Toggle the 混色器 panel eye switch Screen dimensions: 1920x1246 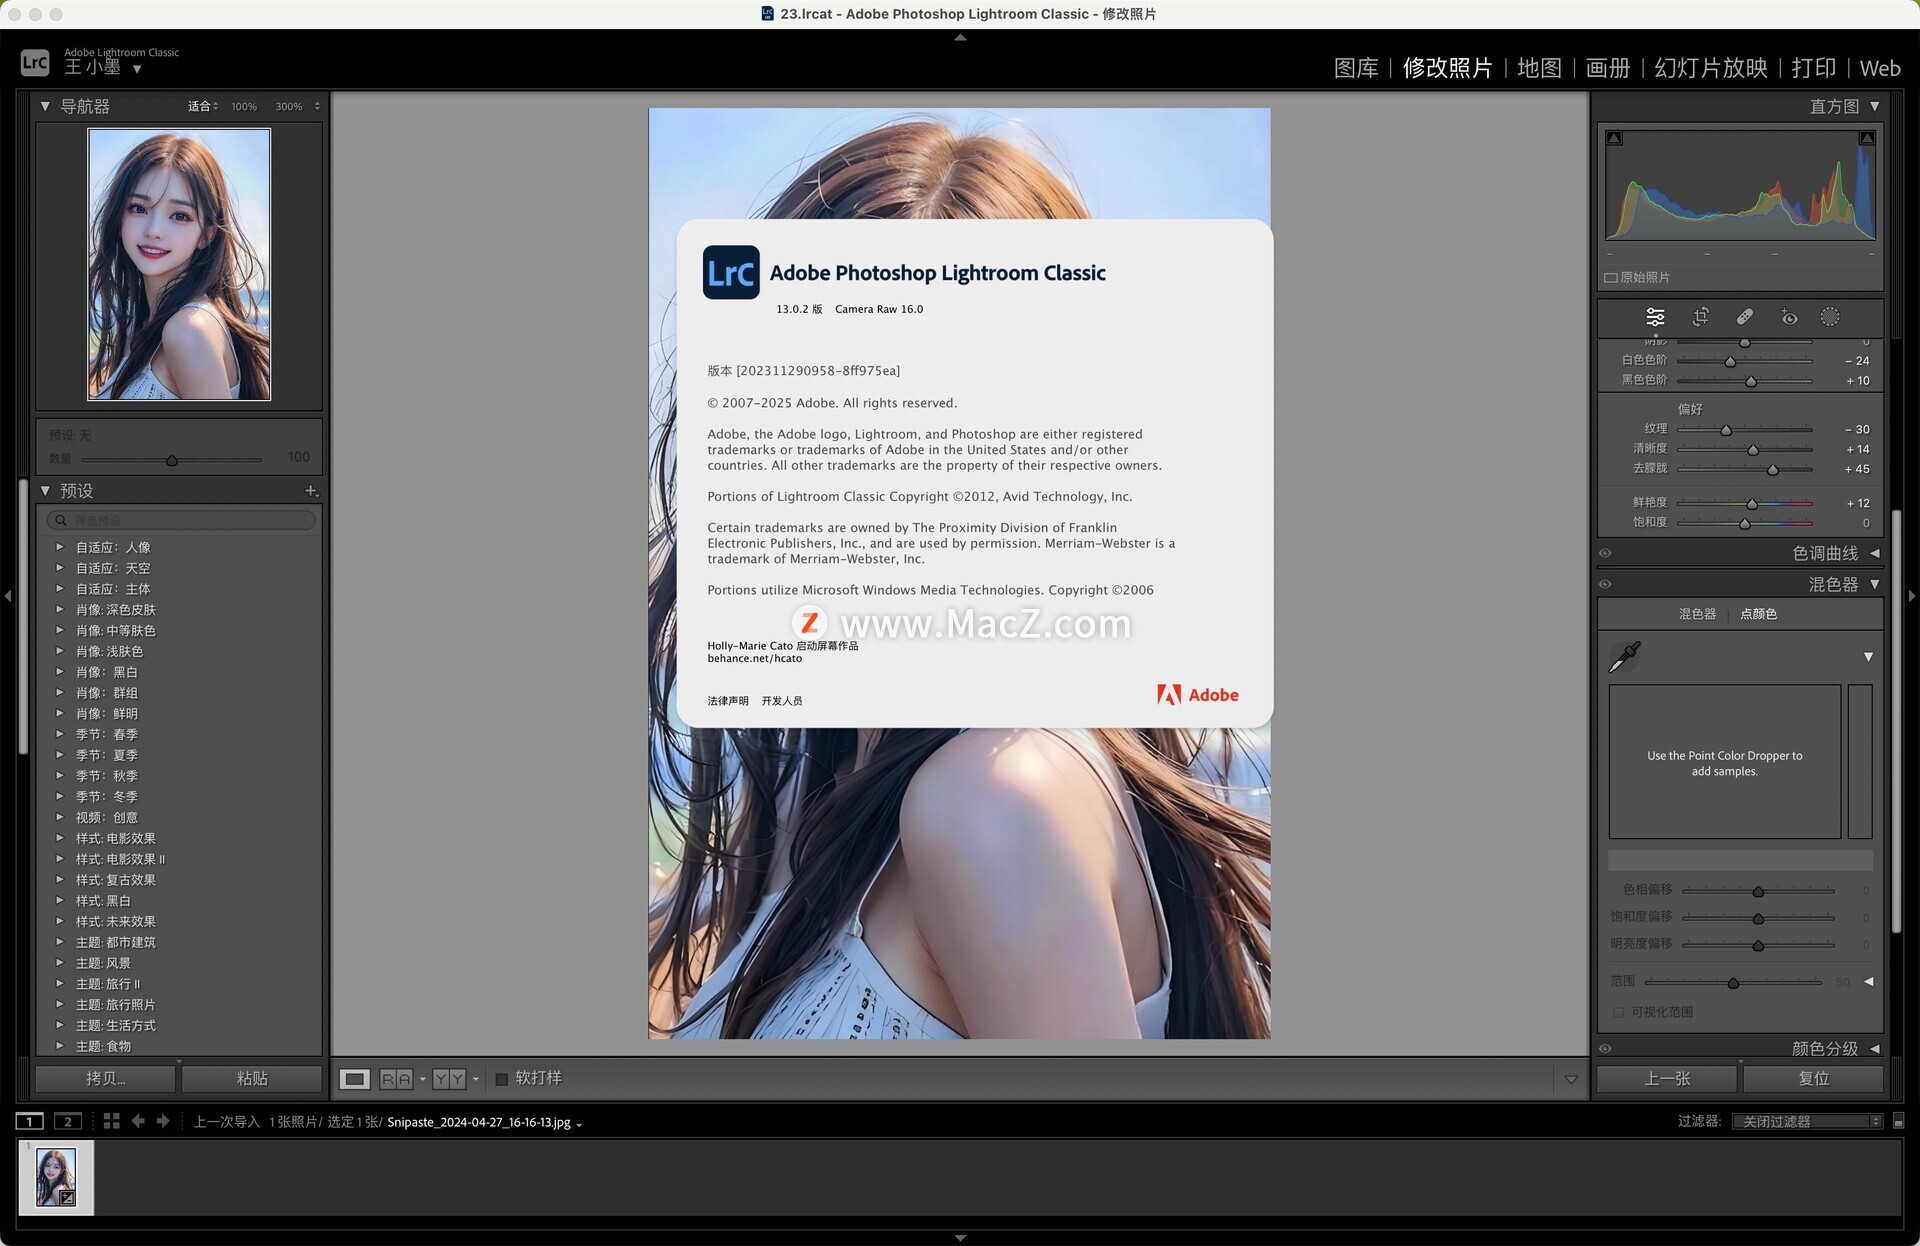click(1605, 584)
